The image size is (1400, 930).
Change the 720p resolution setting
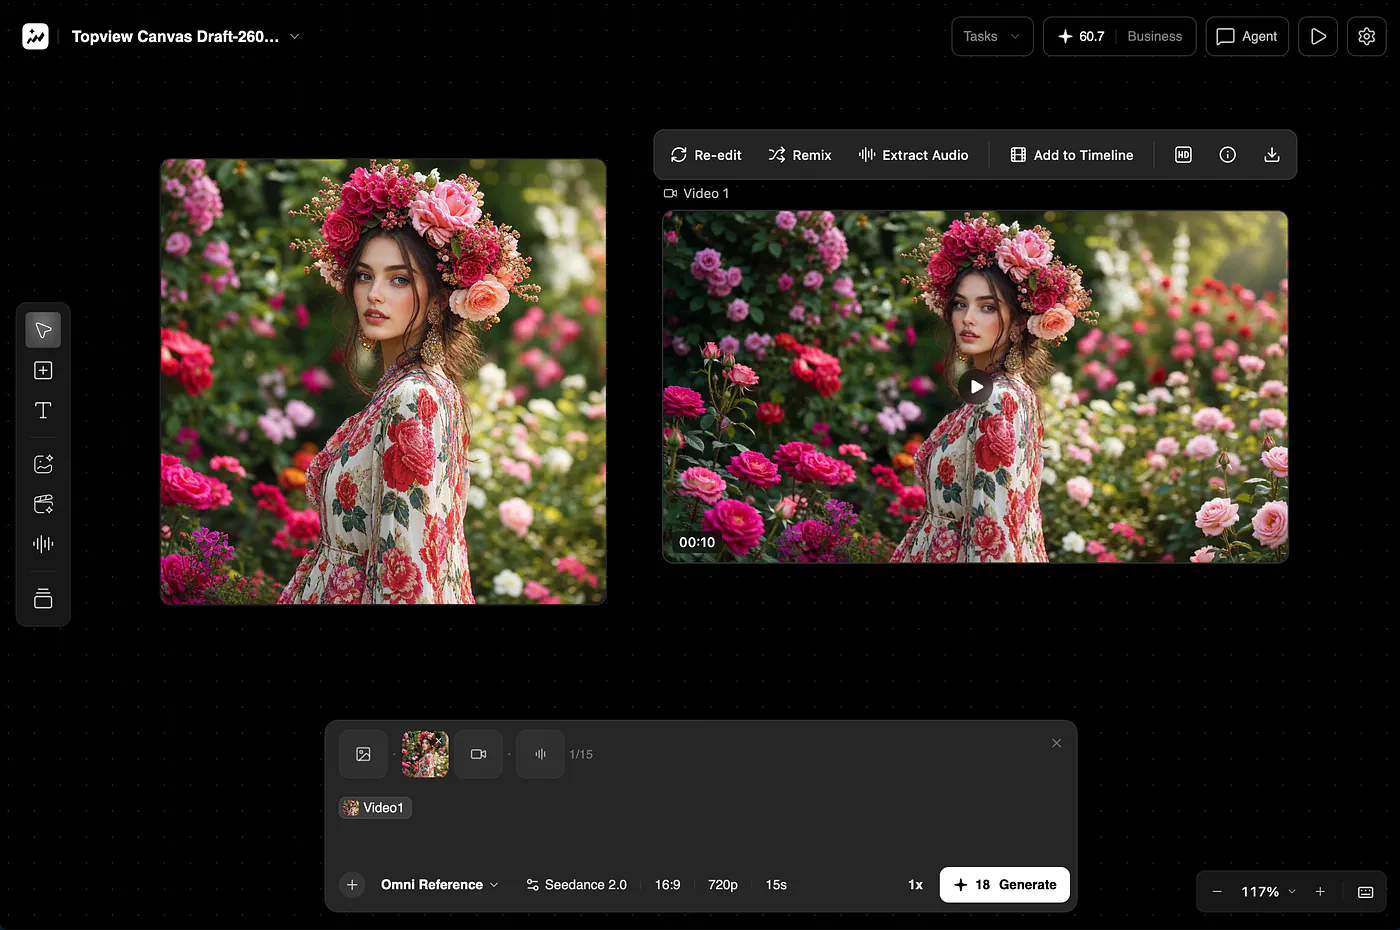point(723,885)
